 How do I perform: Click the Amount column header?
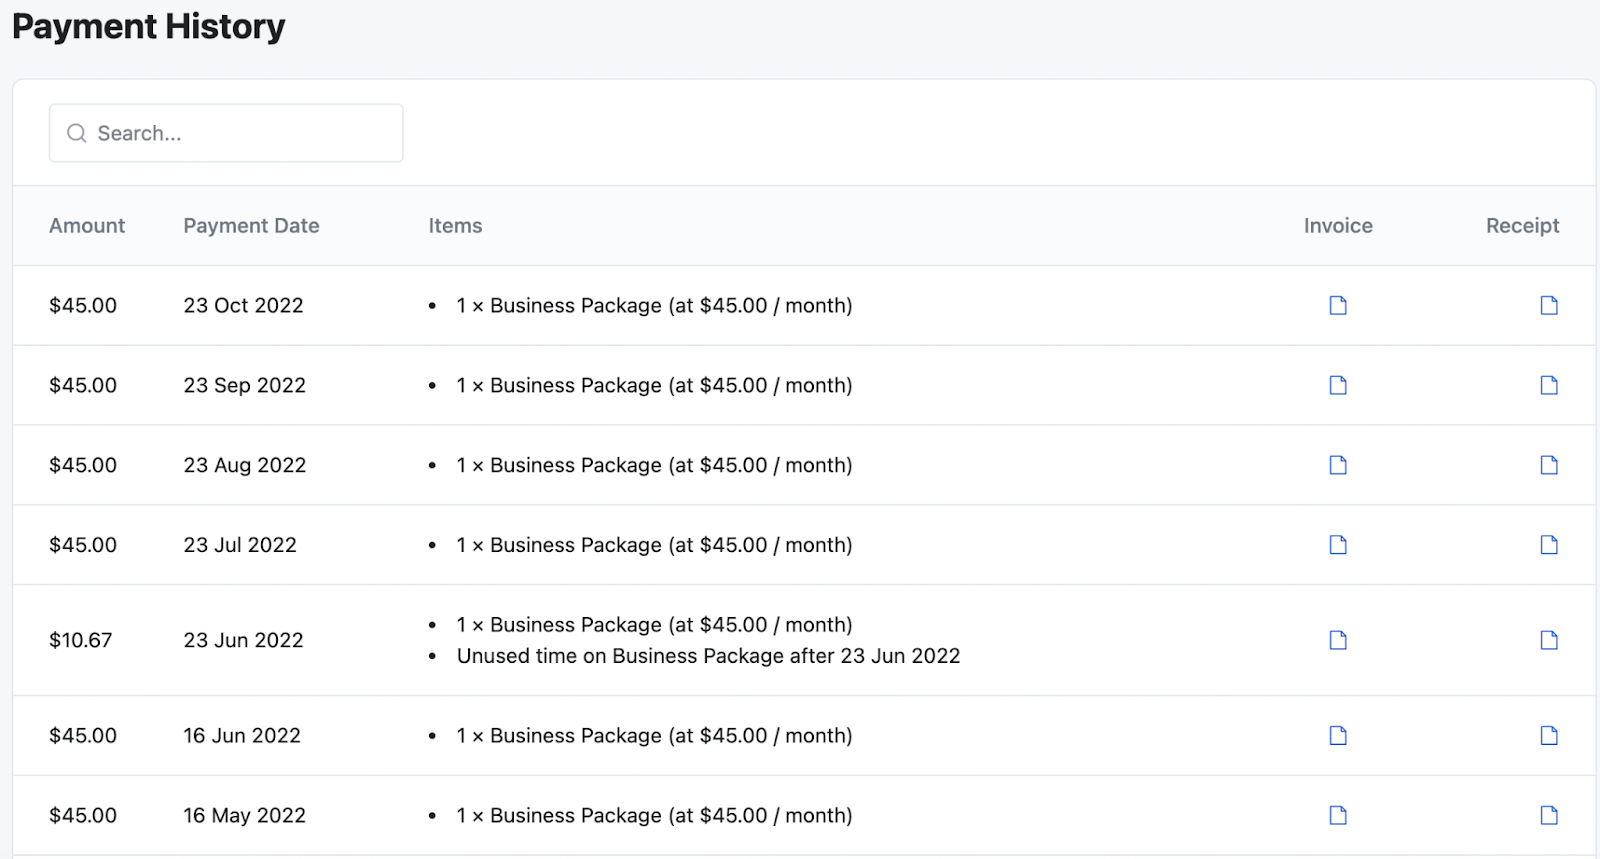click(87, 226)
